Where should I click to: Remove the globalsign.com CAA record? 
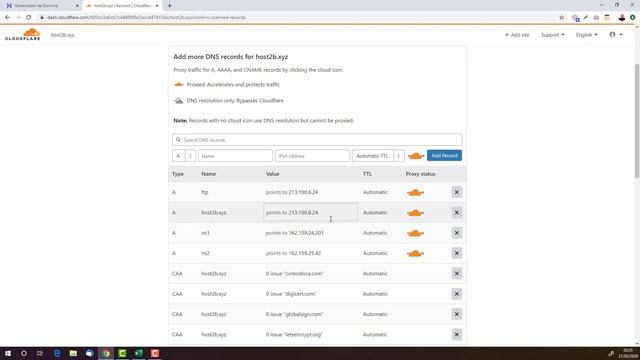click(x=457, y=314)
